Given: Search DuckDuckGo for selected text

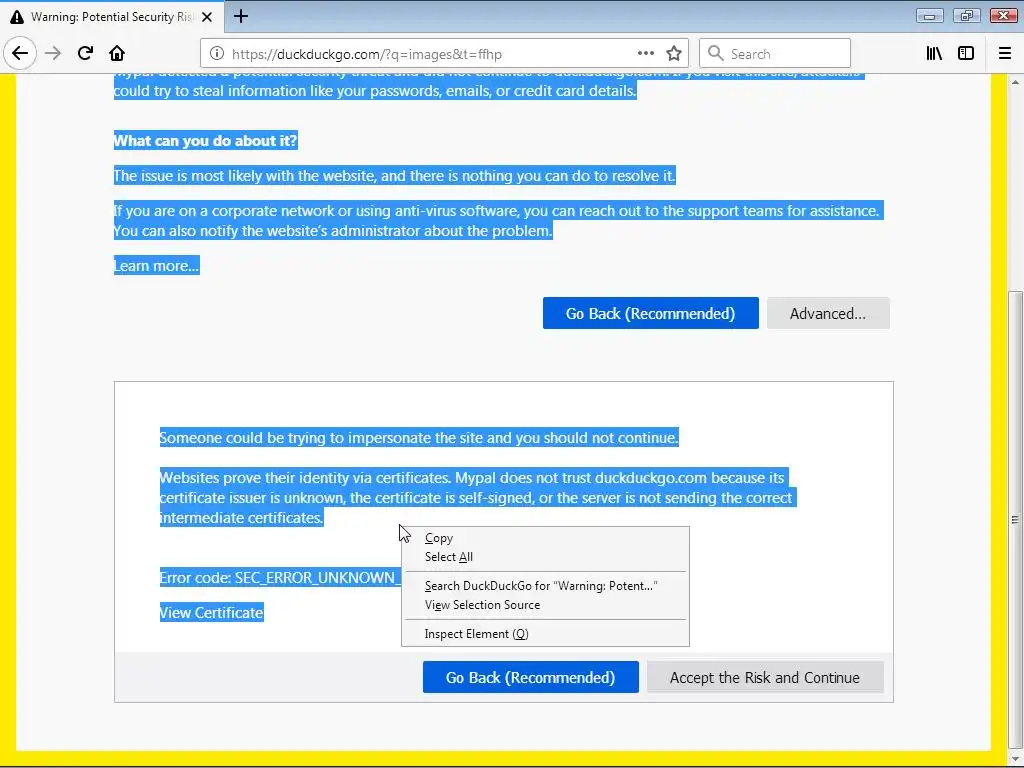Looking at the screenshot, I should tap(541, 586).
